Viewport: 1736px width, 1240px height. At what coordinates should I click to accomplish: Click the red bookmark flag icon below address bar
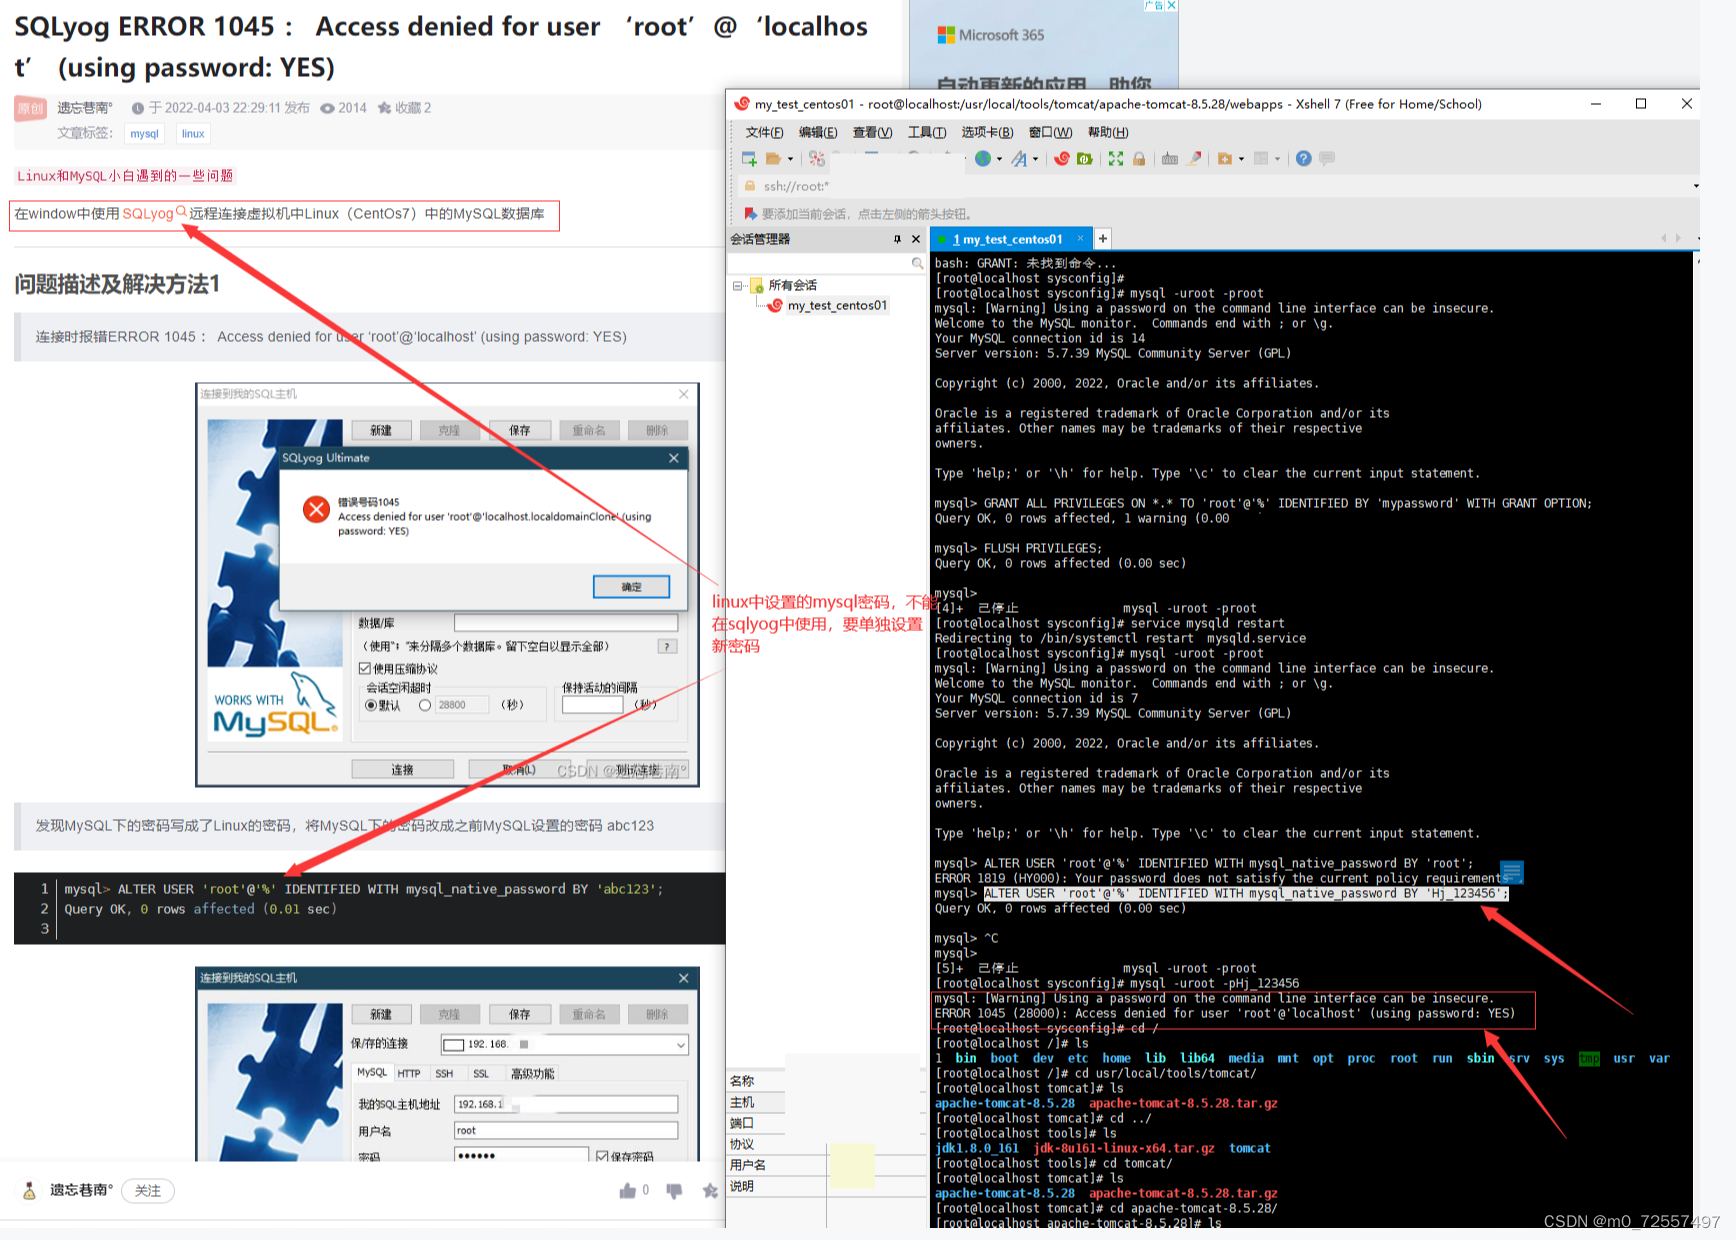coord(750,213)
